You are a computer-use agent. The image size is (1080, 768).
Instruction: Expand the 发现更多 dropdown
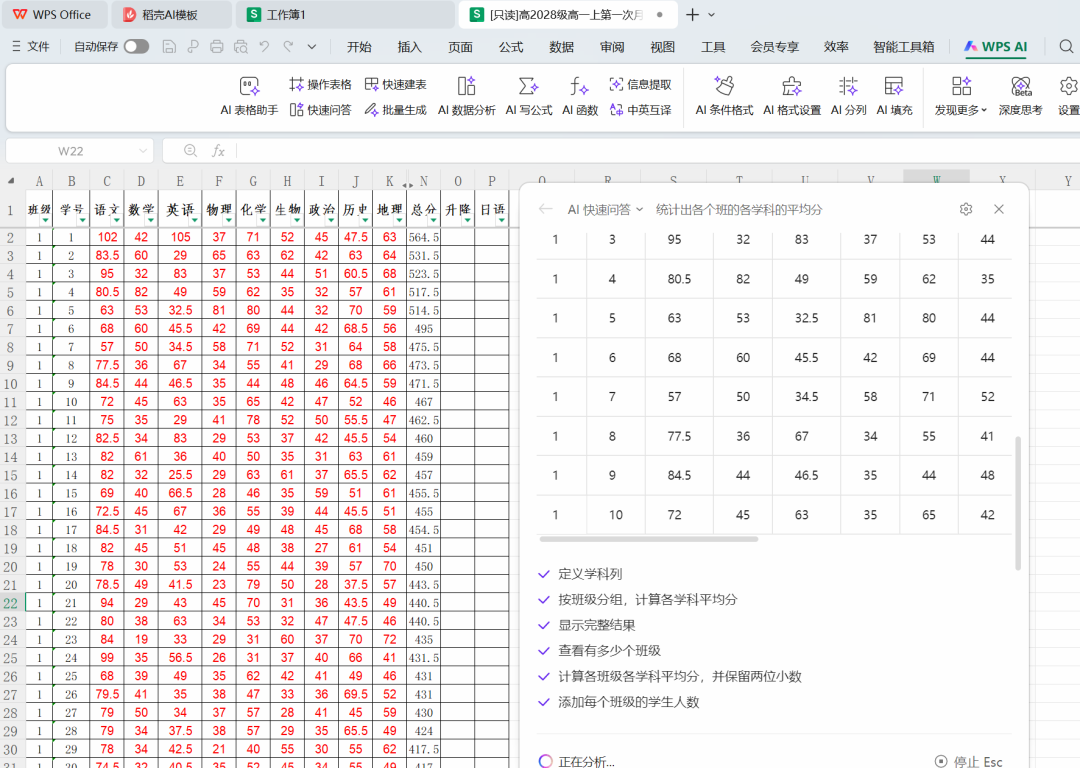point(961,110)
